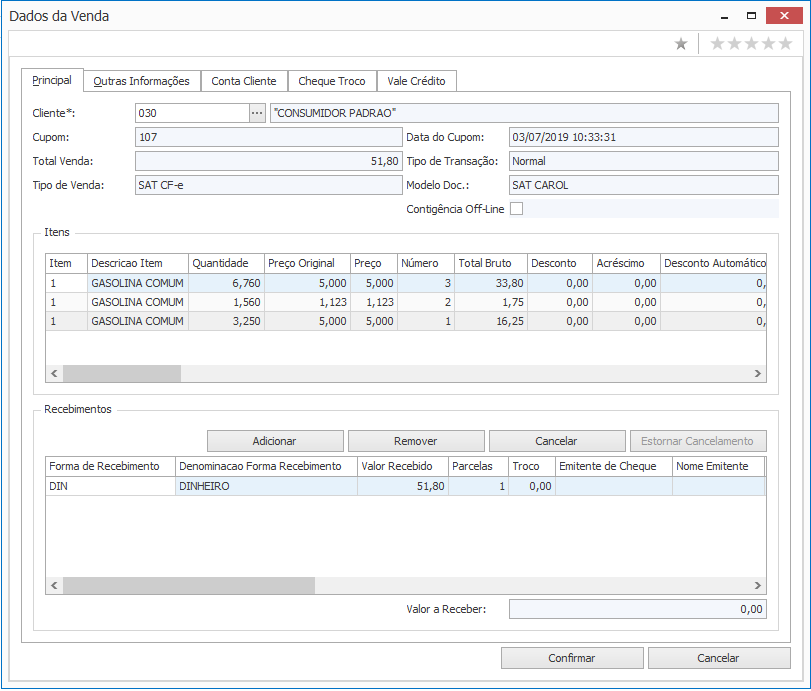Click the Emitente de Cheque column header
The width and height of the screenshot is (811, 691).
click(614, 467)
